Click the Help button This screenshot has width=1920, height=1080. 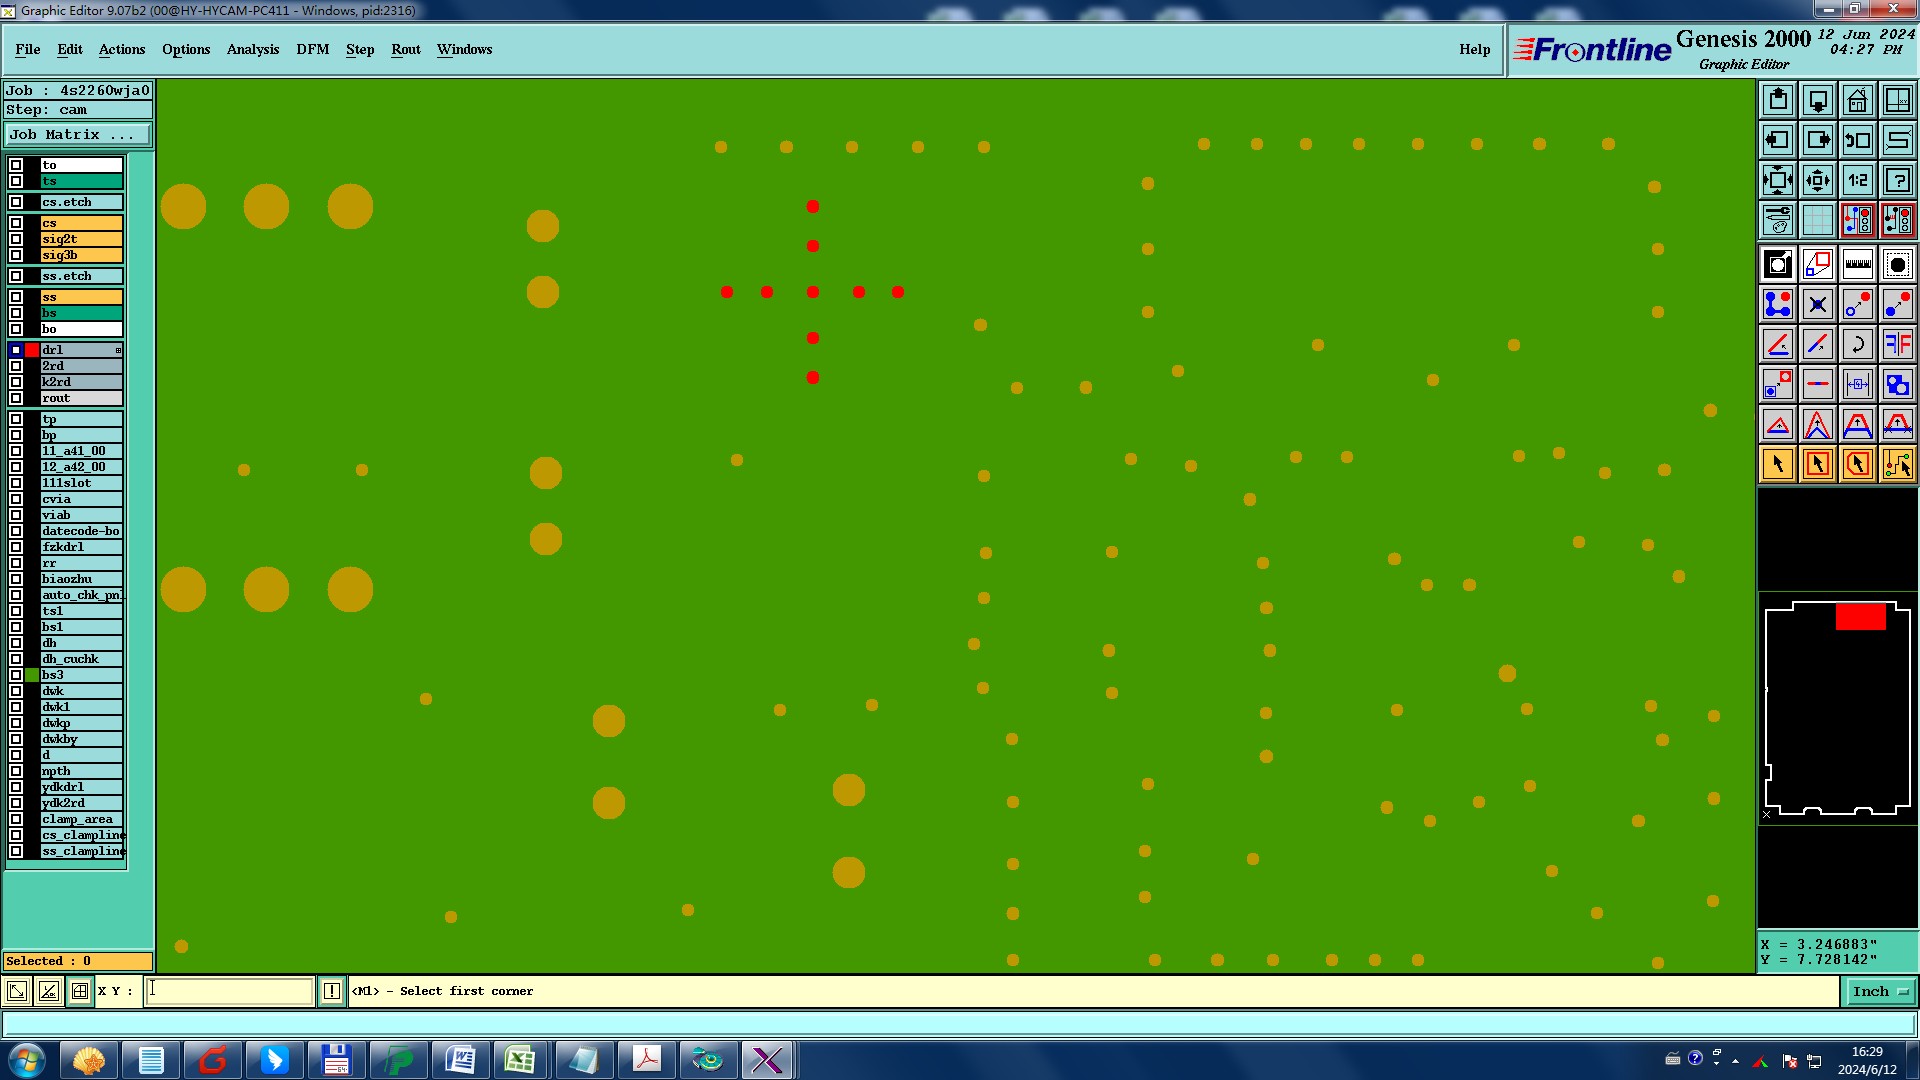pyautogui.click(x=1474, y=49)
